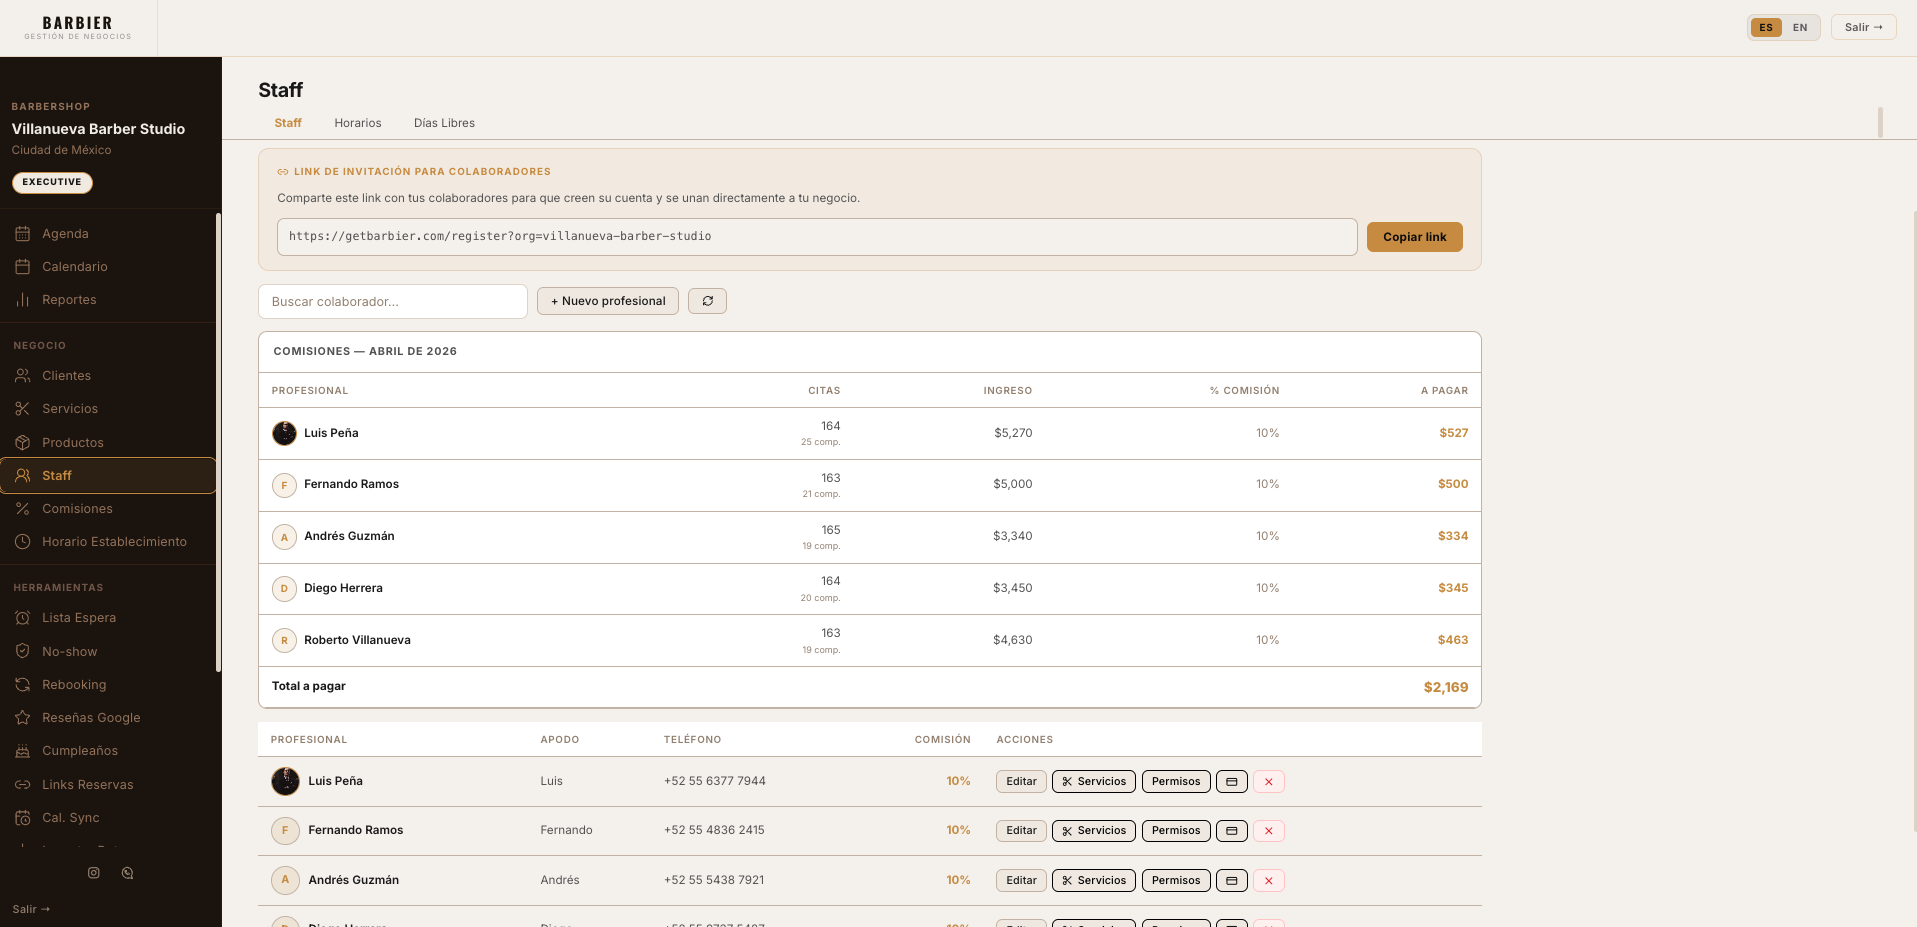The image size is (1917, 927).
Task: Open the Días Libres tab
Action: (444, 123)
